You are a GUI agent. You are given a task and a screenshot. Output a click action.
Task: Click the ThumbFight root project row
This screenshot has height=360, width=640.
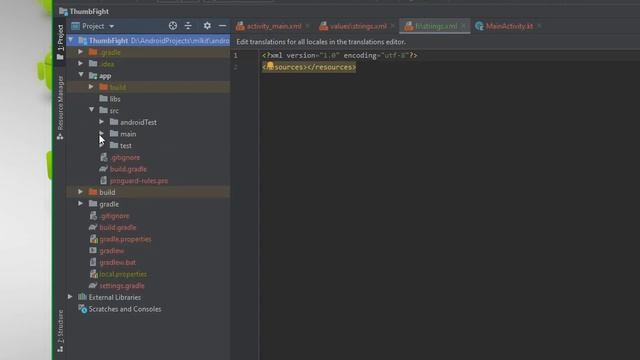[148, 40]
